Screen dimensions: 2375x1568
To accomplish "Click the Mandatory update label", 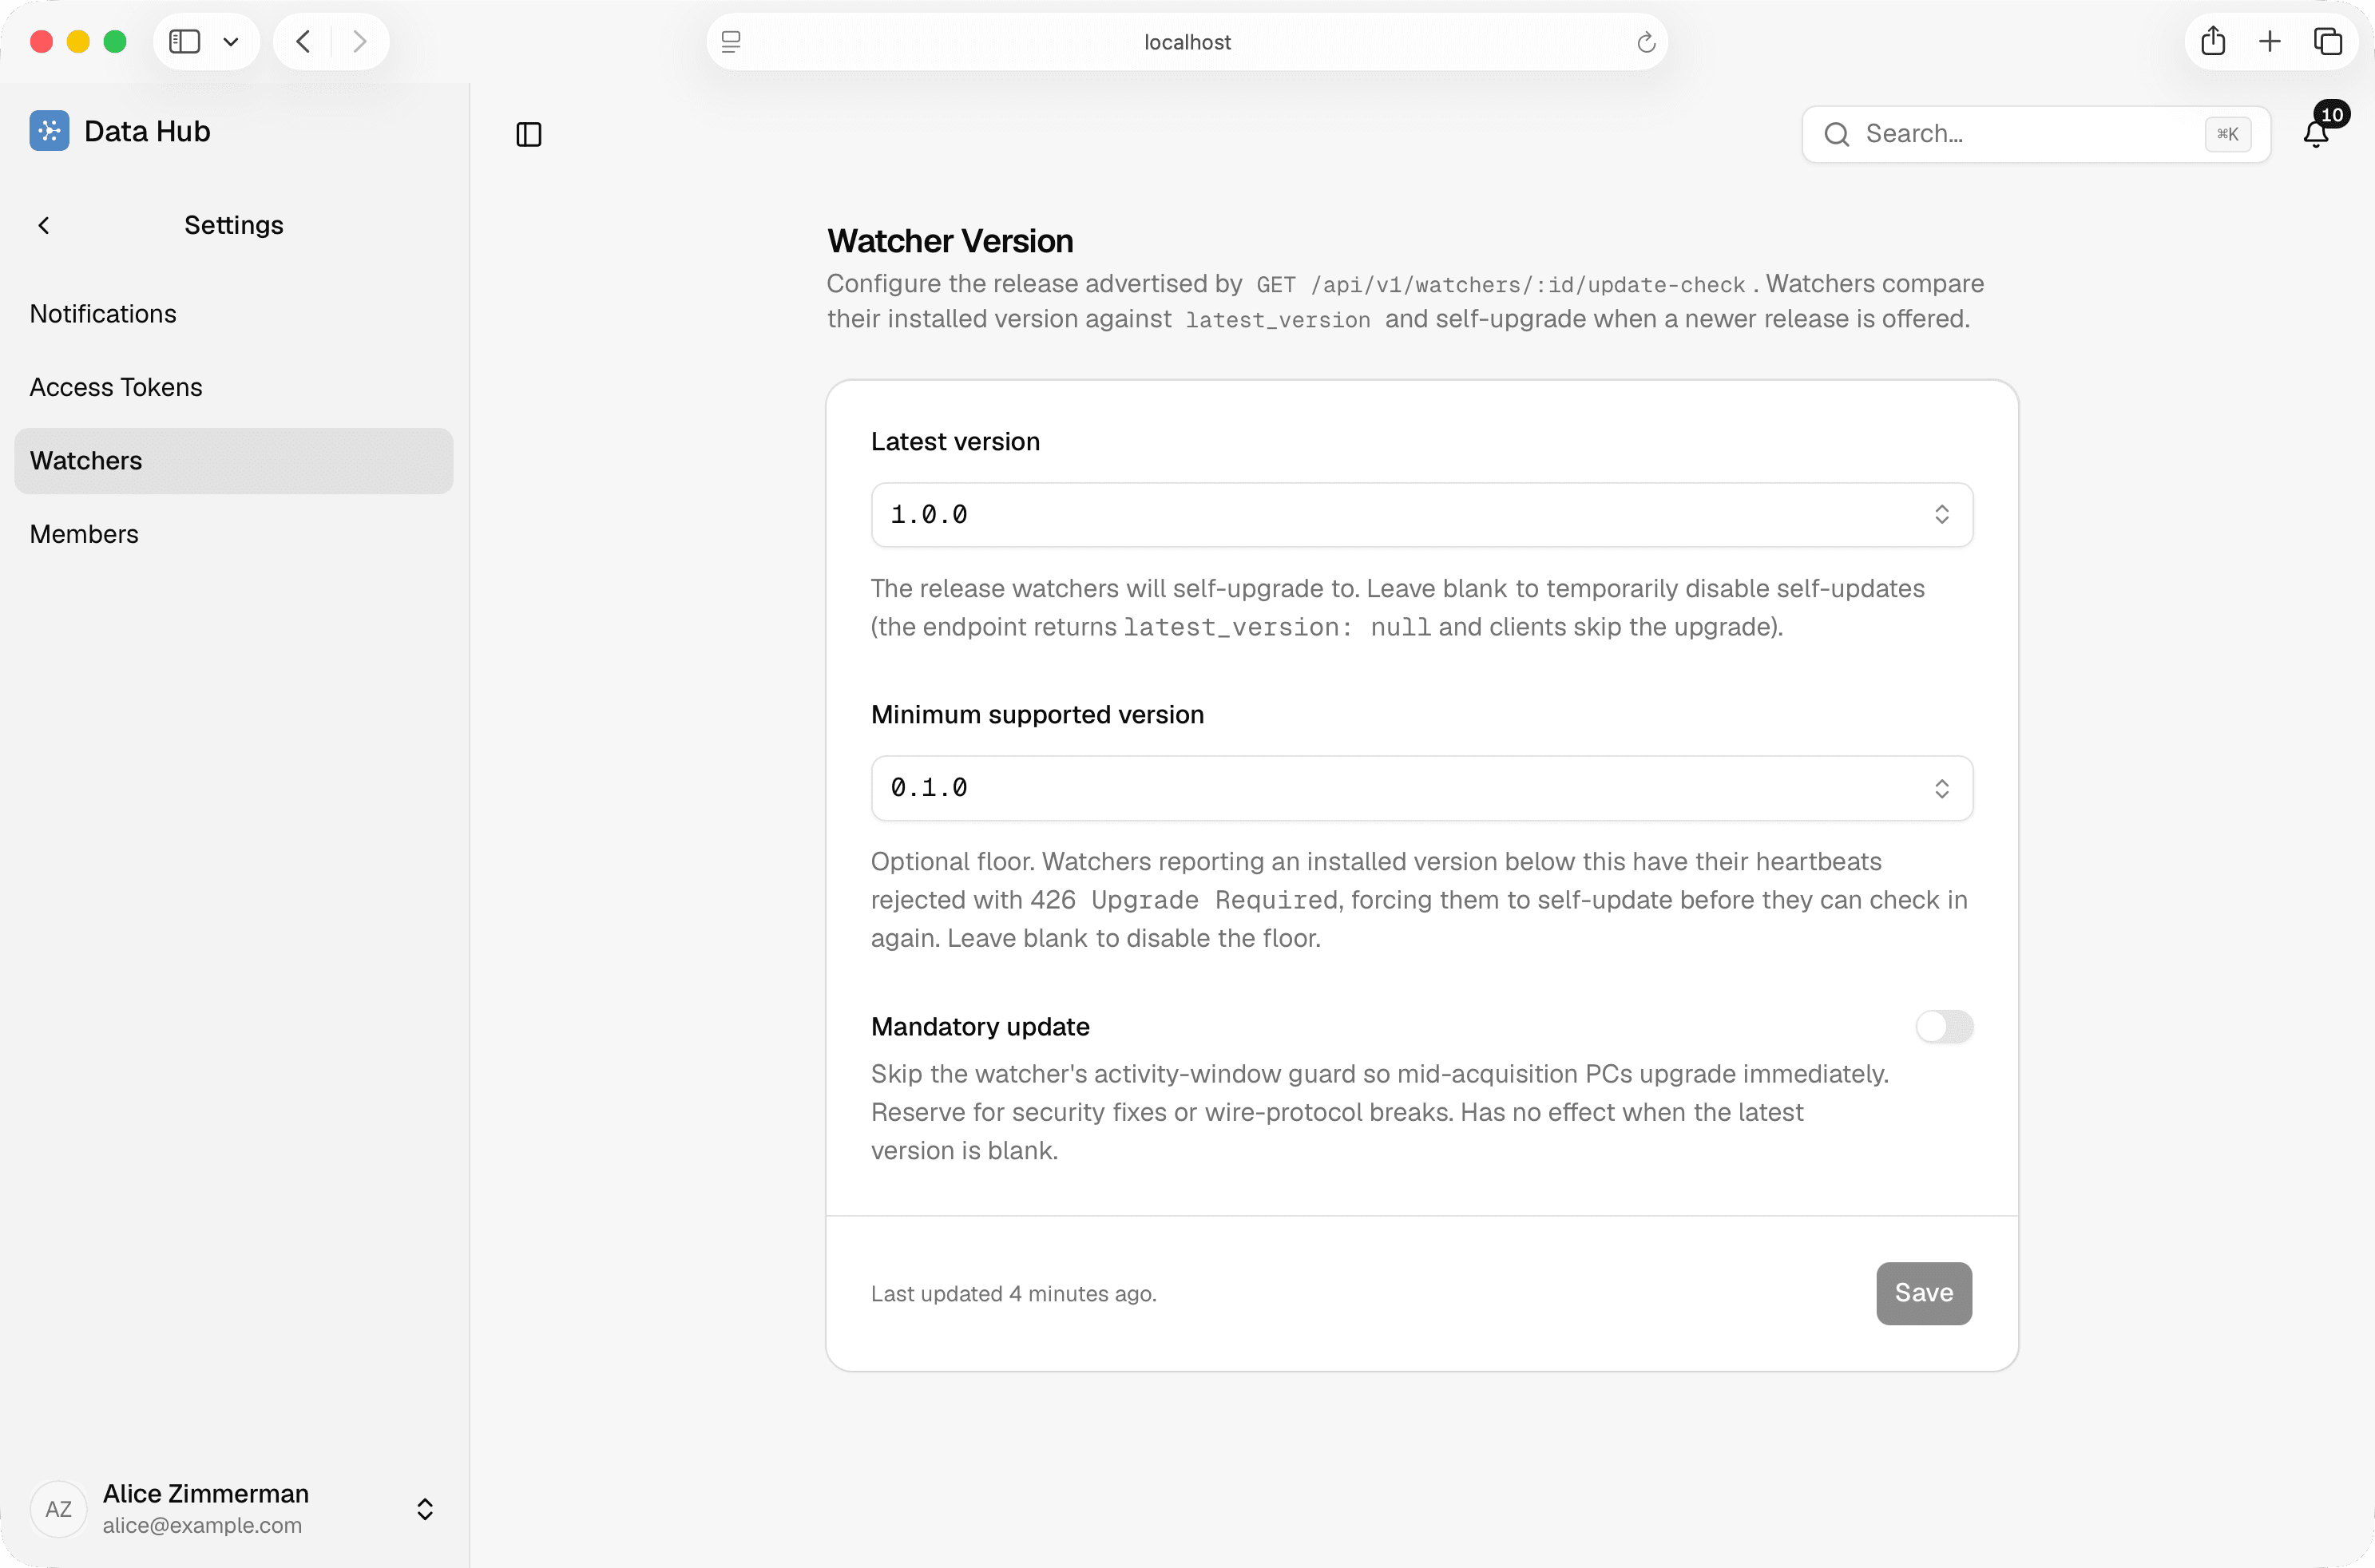I will tap(980, 1027).
